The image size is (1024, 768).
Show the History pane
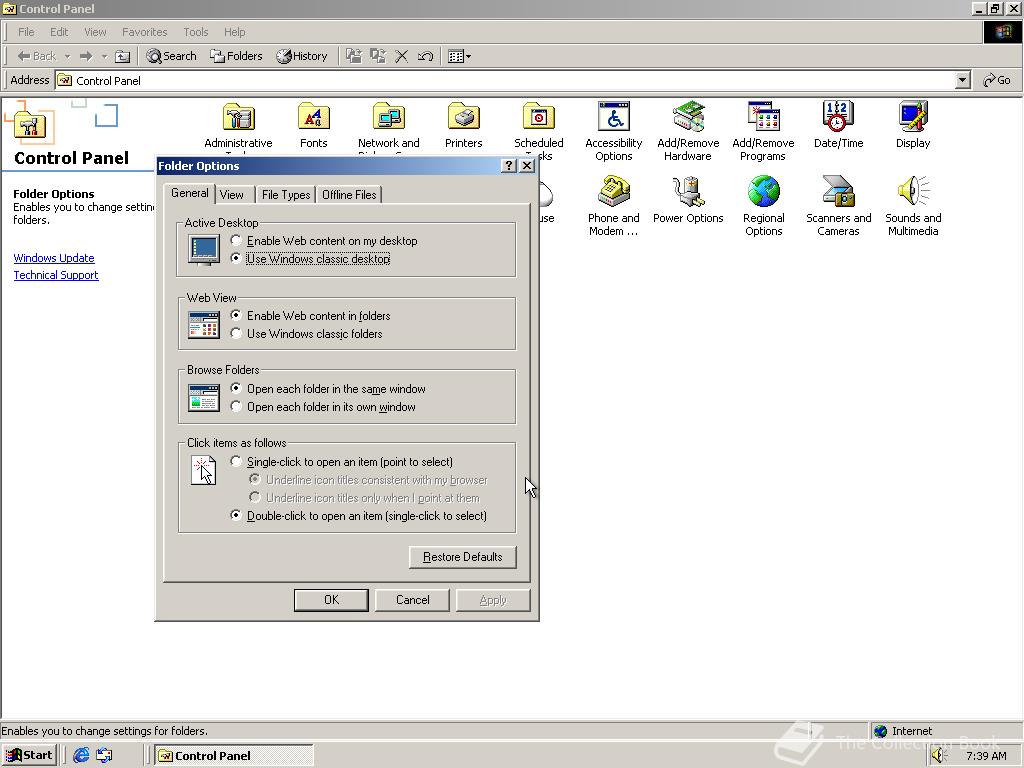pos(302,56)
